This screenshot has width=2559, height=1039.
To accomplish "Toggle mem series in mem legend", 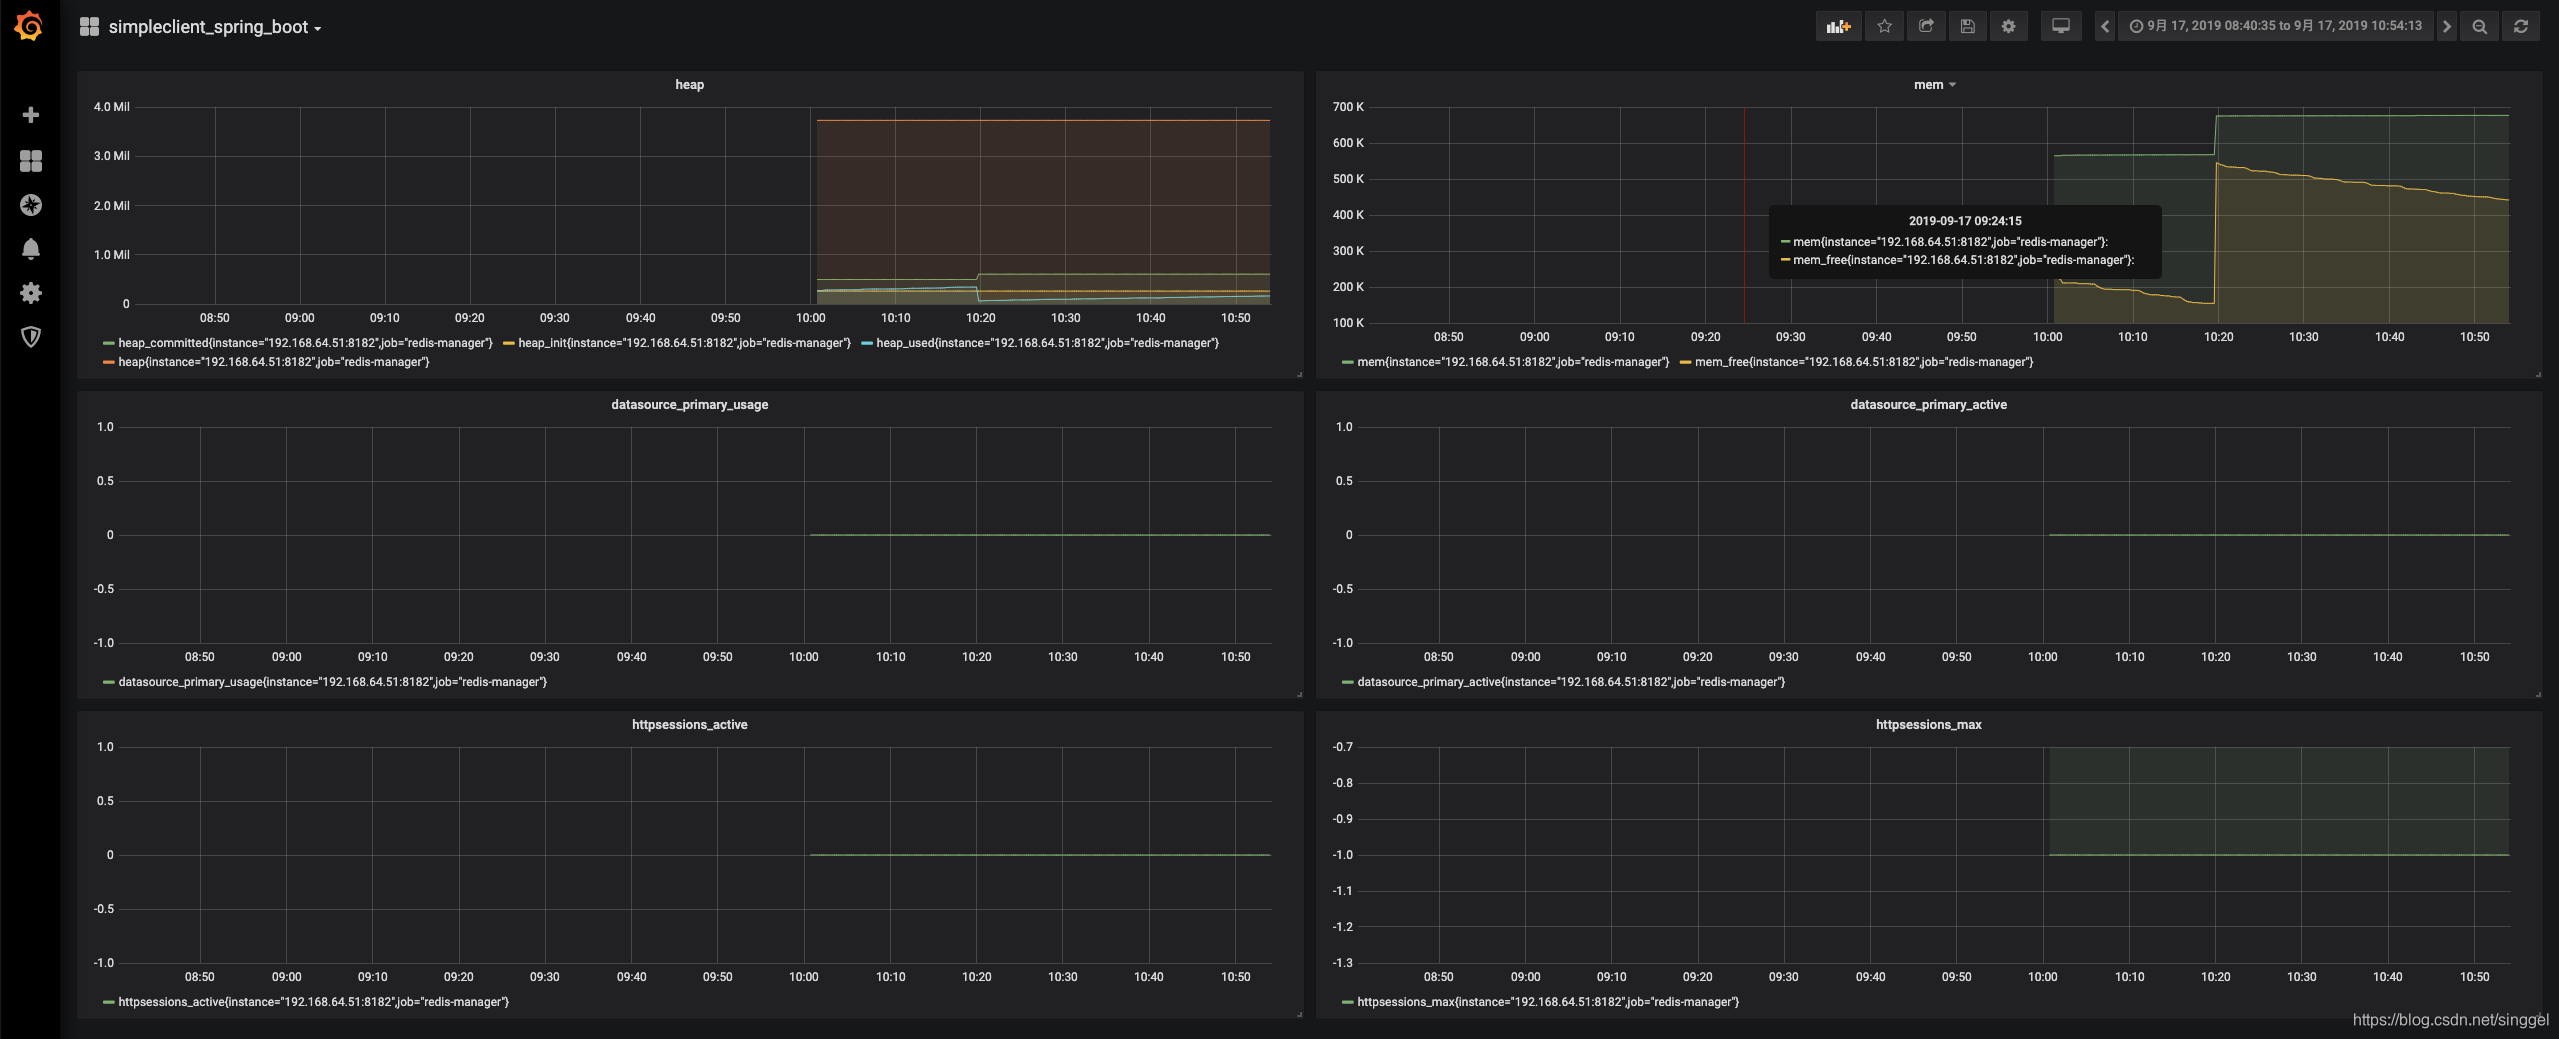I will [x=1513, y=362].
